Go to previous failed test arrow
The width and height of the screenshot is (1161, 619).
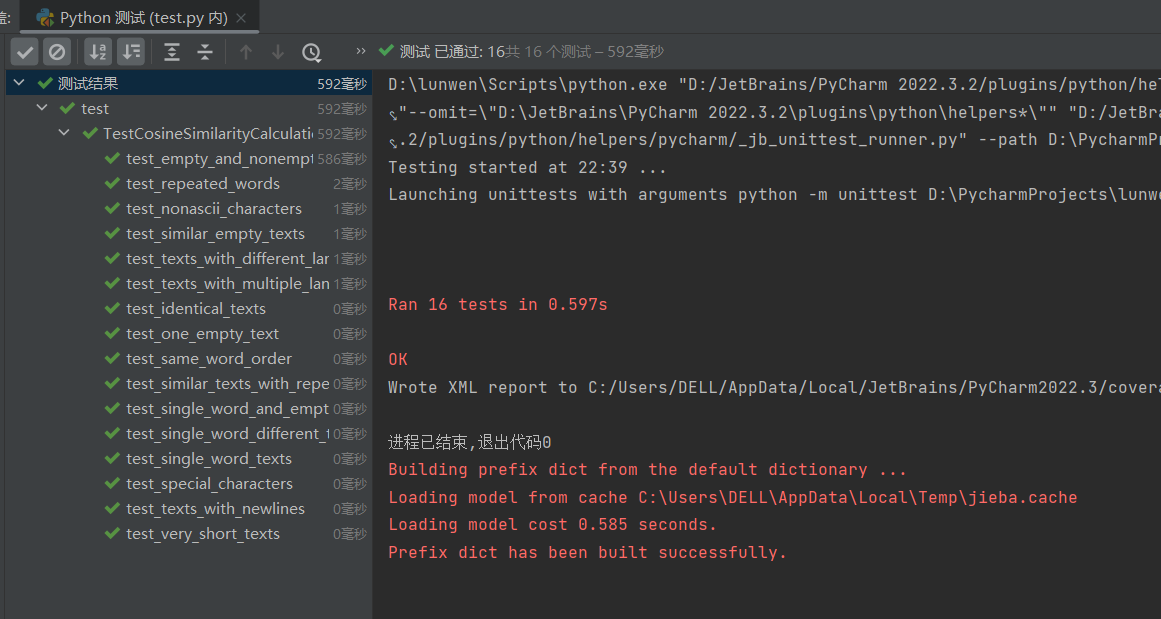click(246, 52)
